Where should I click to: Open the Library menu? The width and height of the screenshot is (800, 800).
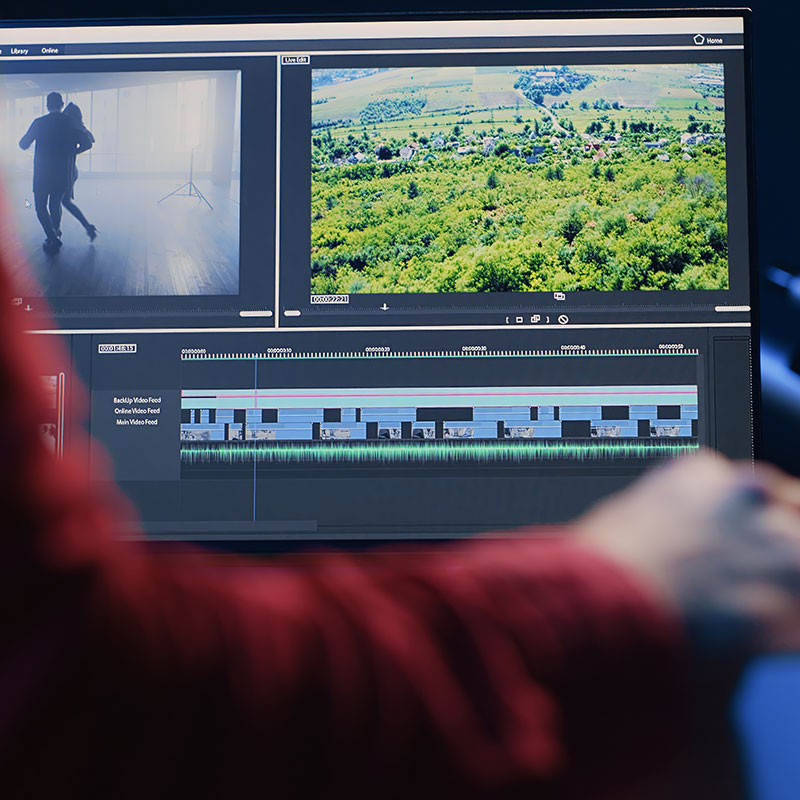(x=19, y=51)
